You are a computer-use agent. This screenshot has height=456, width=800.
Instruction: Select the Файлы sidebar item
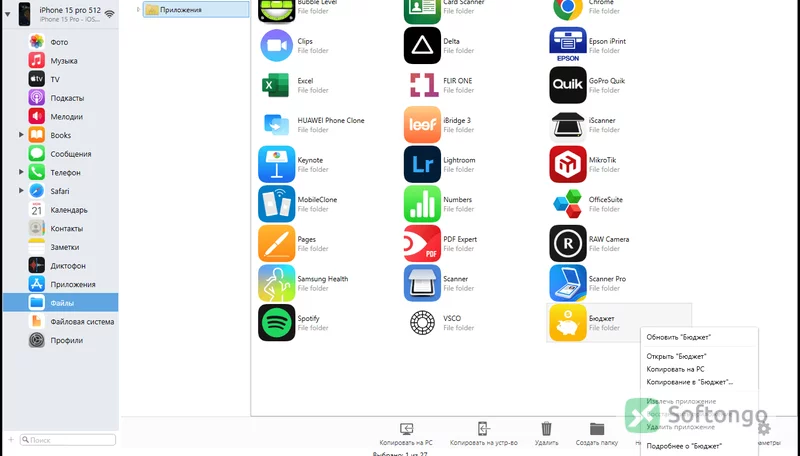point(60,303)
